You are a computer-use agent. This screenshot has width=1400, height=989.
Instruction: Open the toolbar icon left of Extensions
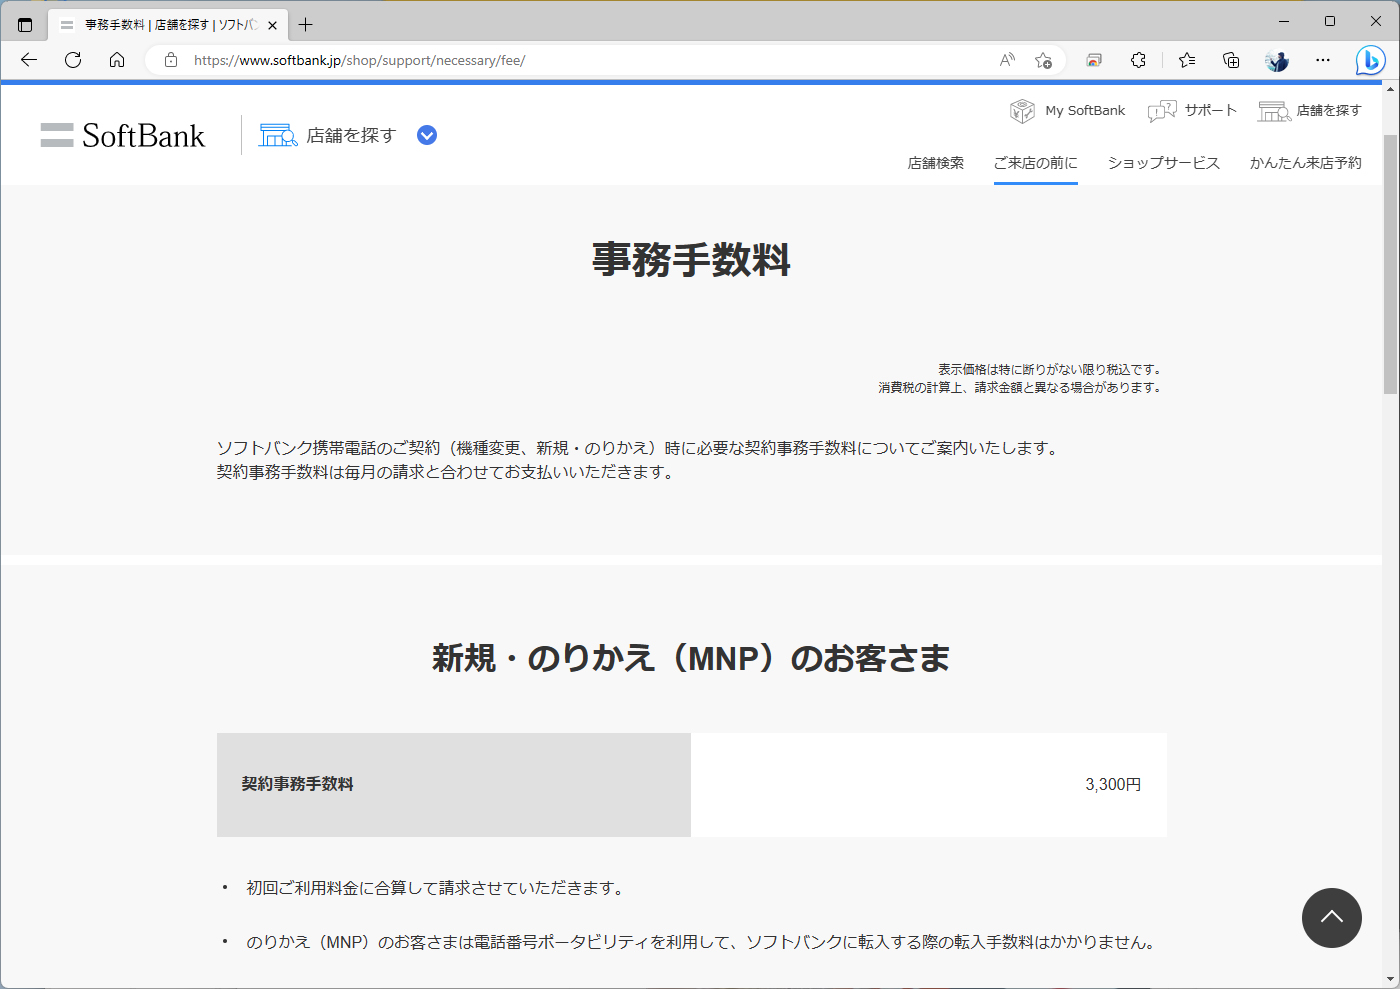coord(1094,60)
